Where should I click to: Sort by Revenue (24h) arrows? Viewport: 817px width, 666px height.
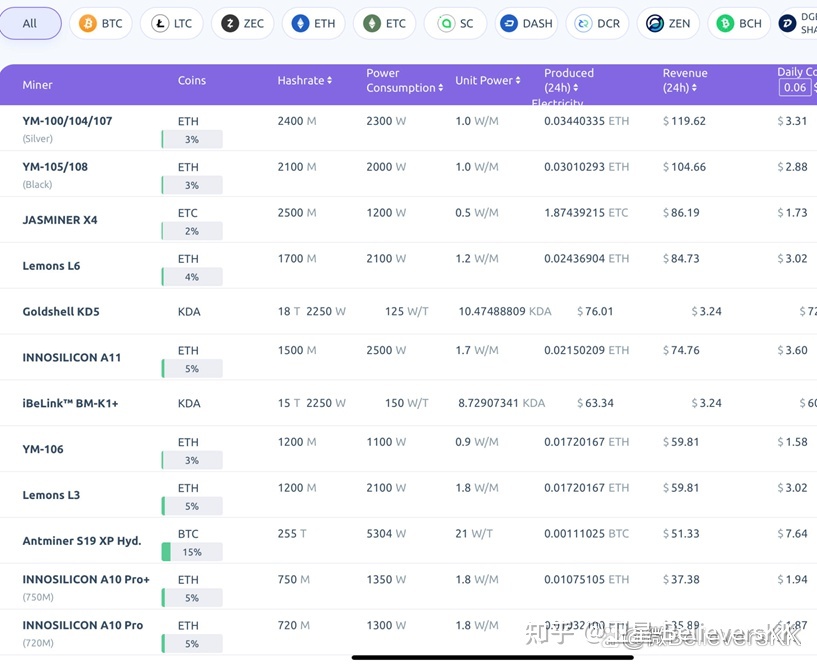tap(694, 88)
